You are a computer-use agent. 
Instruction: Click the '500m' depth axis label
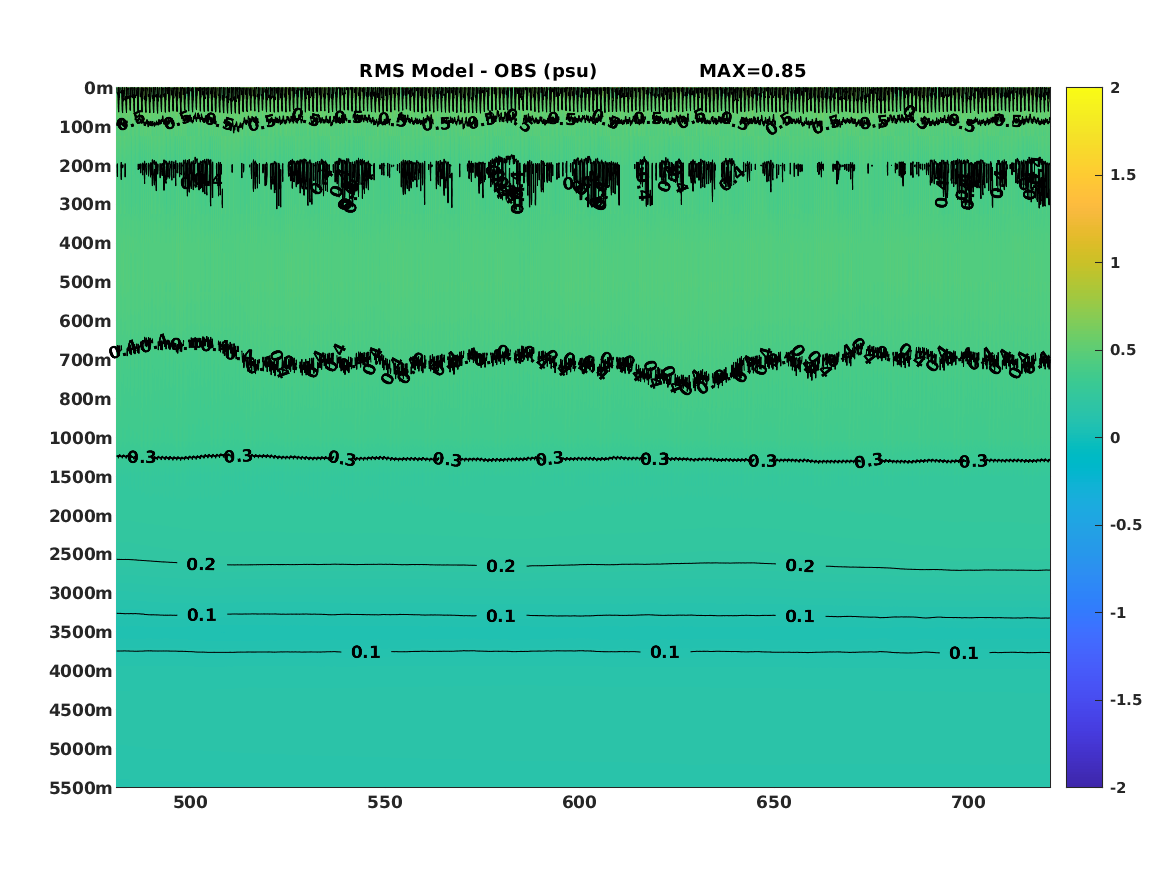[x=86, y=283]
